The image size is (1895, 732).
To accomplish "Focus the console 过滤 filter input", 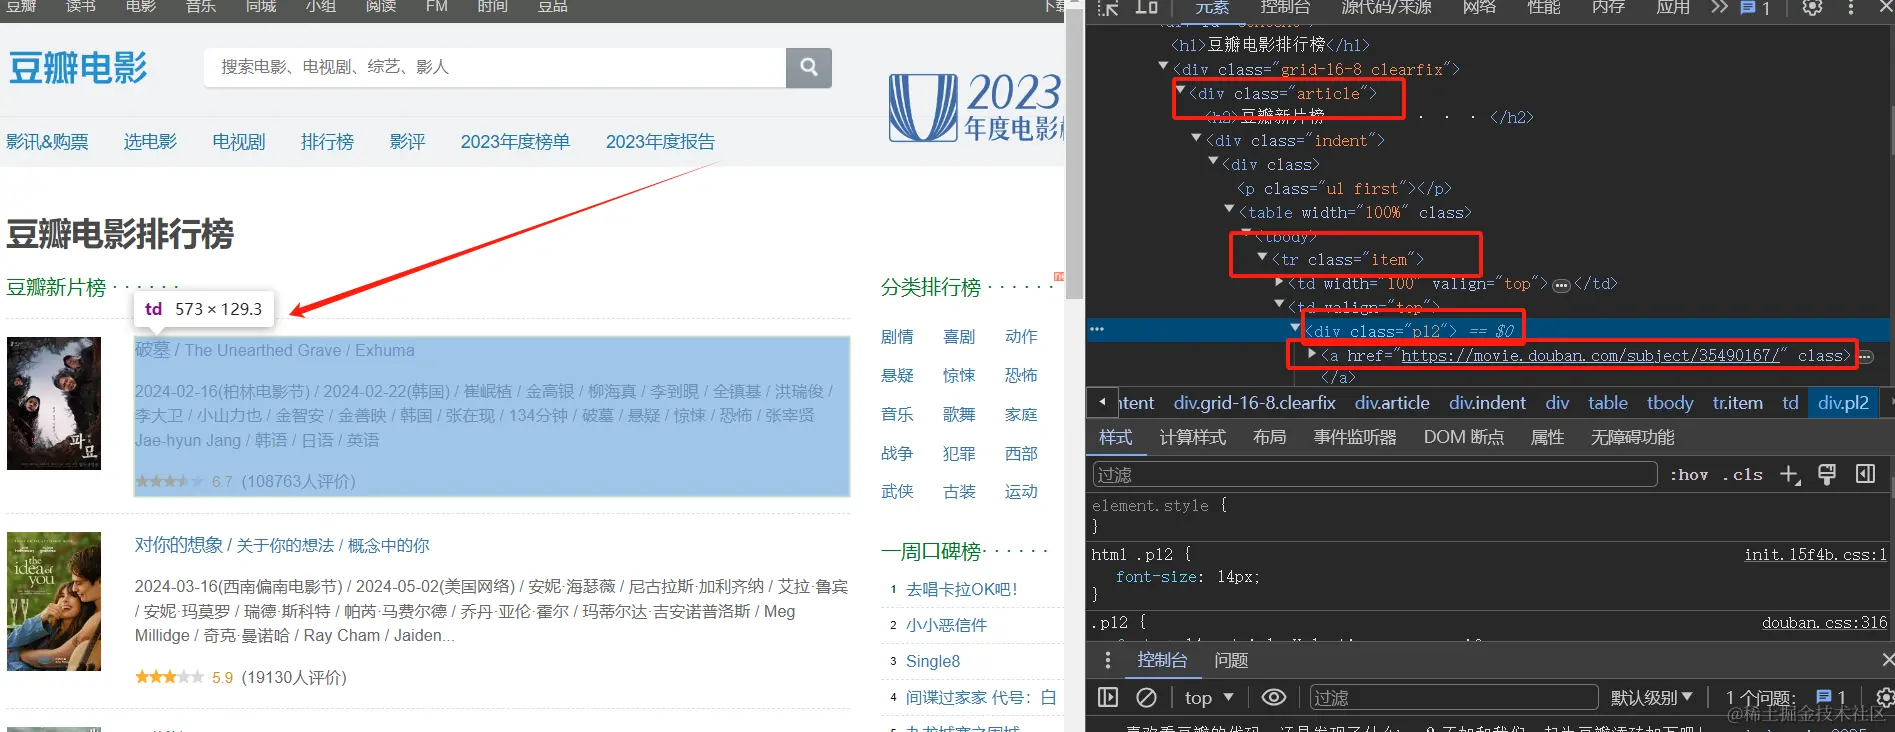I will coord(1454,697).
